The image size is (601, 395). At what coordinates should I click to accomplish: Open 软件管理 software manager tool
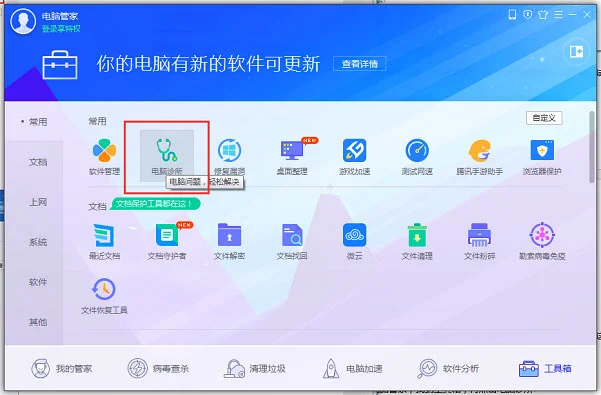tap(104, 157)
